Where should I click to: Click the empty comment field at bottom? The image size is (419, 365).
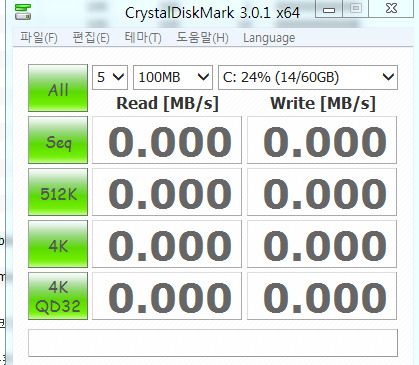point(213,343)
